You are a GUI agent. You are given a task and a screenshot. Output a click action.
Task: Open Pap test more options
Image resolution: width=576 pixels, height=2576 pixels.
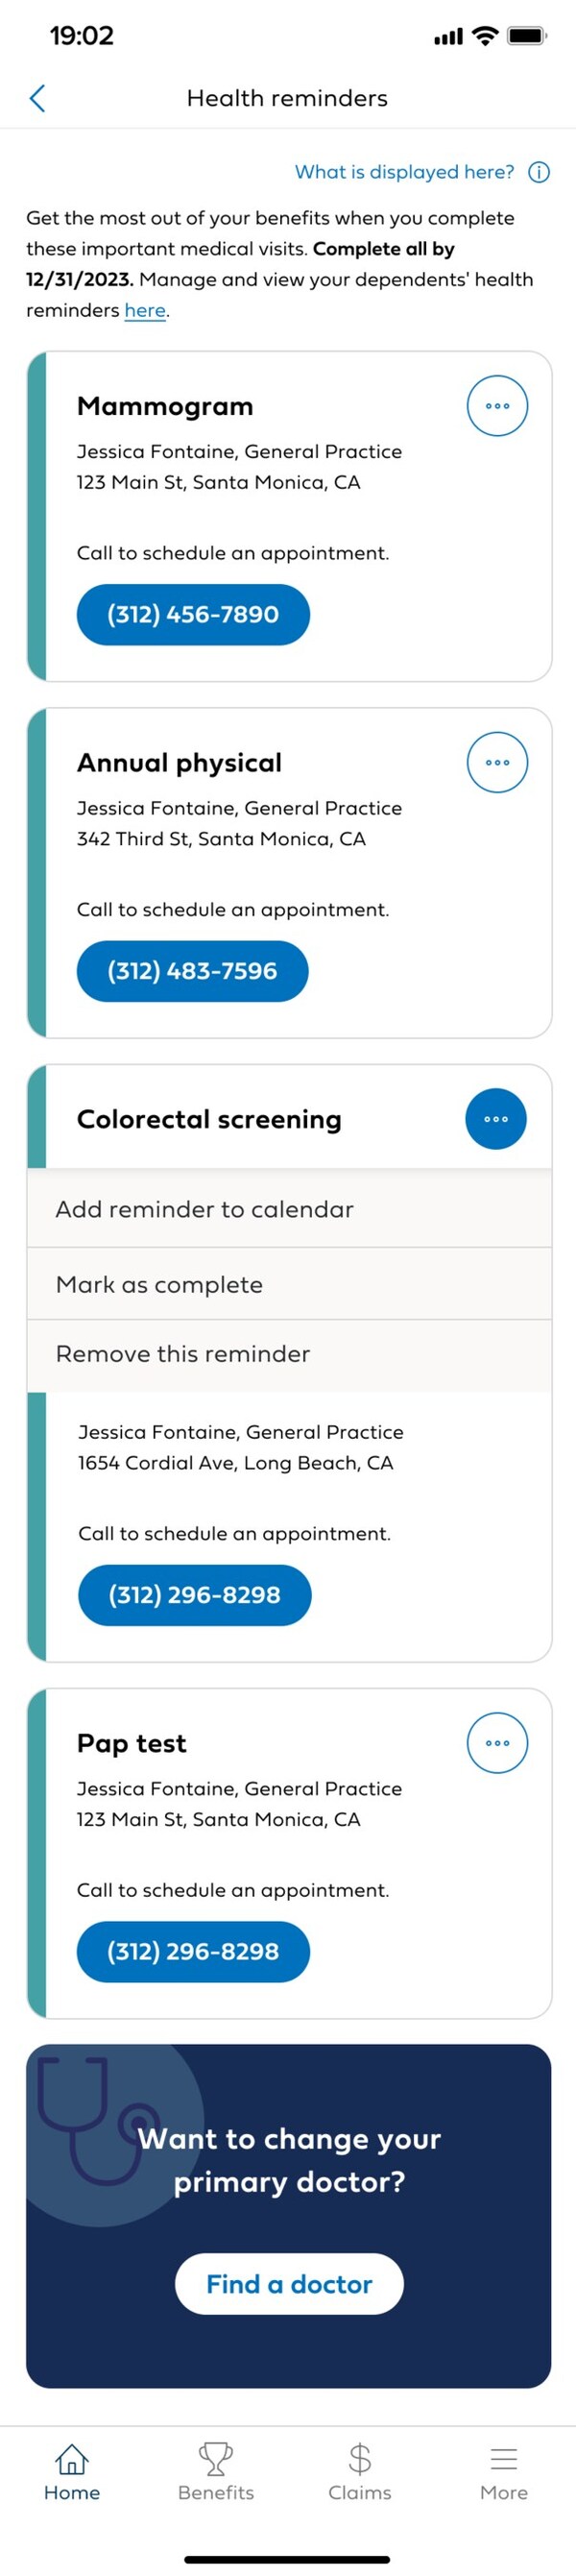coord(497,1743)
